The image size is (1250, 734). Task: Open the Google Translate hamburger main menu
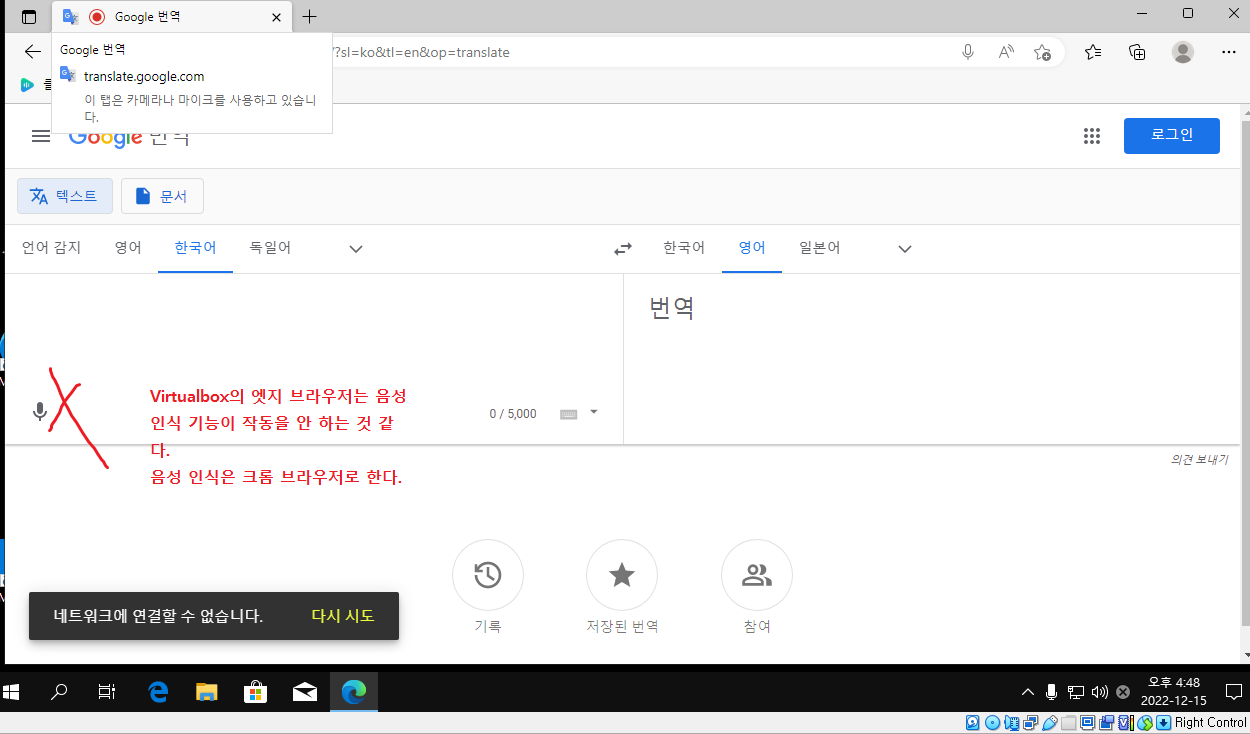pos(41,136)
